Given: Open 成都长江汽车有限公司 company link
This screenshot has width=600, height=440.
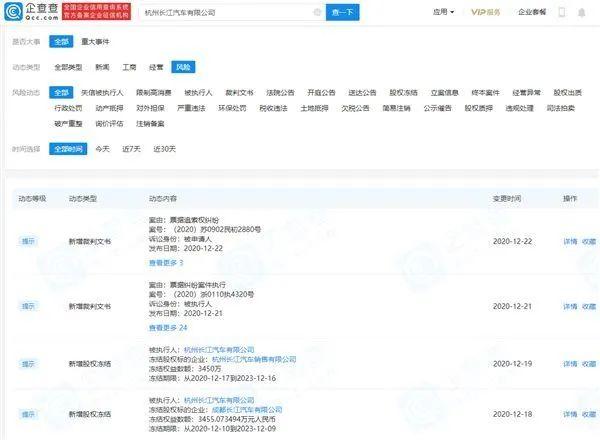Looking at the screenshot, I should pos(247,410).
